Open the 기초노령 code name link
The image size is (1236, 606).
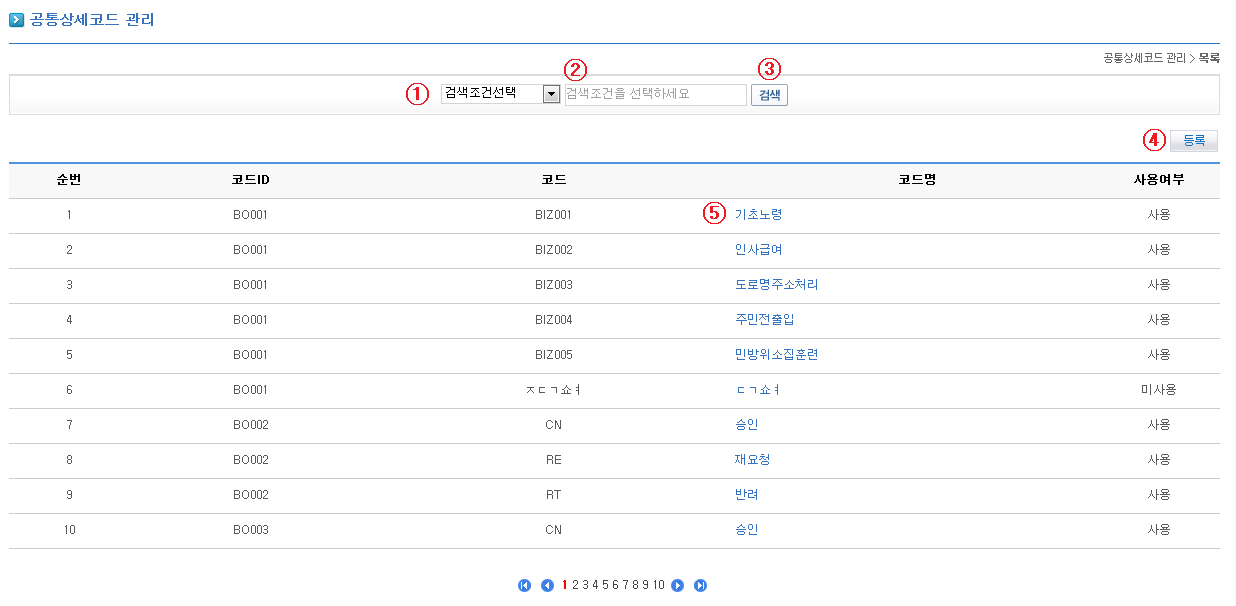758,214
